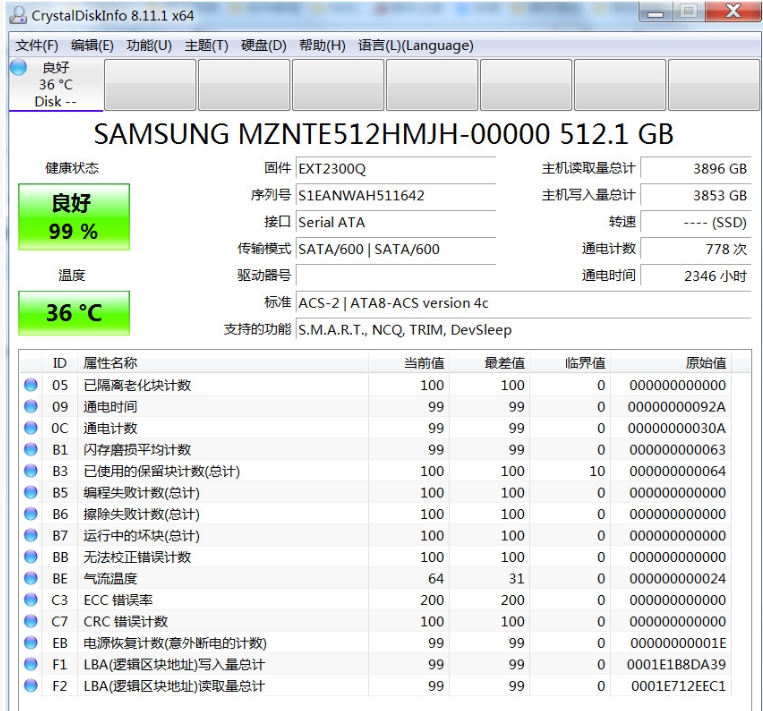
Task: Click status orb for attribute B5
Action: pos(31,492)
